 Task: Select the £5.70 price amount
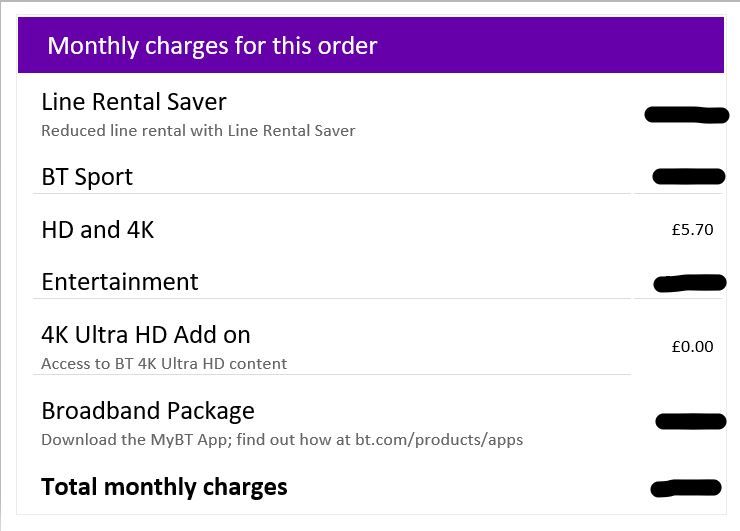tap(692, 230)
